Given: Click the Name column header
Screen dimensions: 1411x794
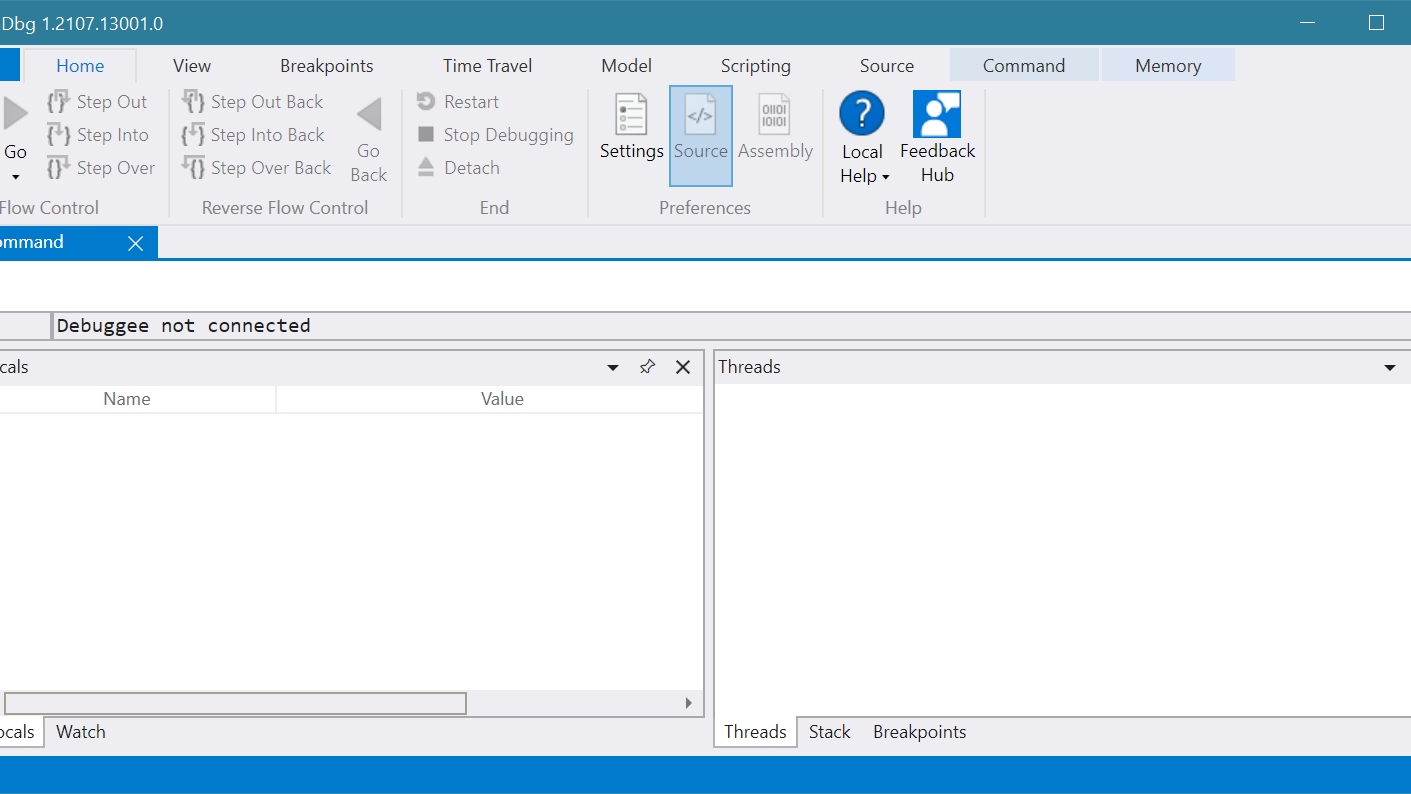Looking at the screenshot, I should tap(127, 399).
